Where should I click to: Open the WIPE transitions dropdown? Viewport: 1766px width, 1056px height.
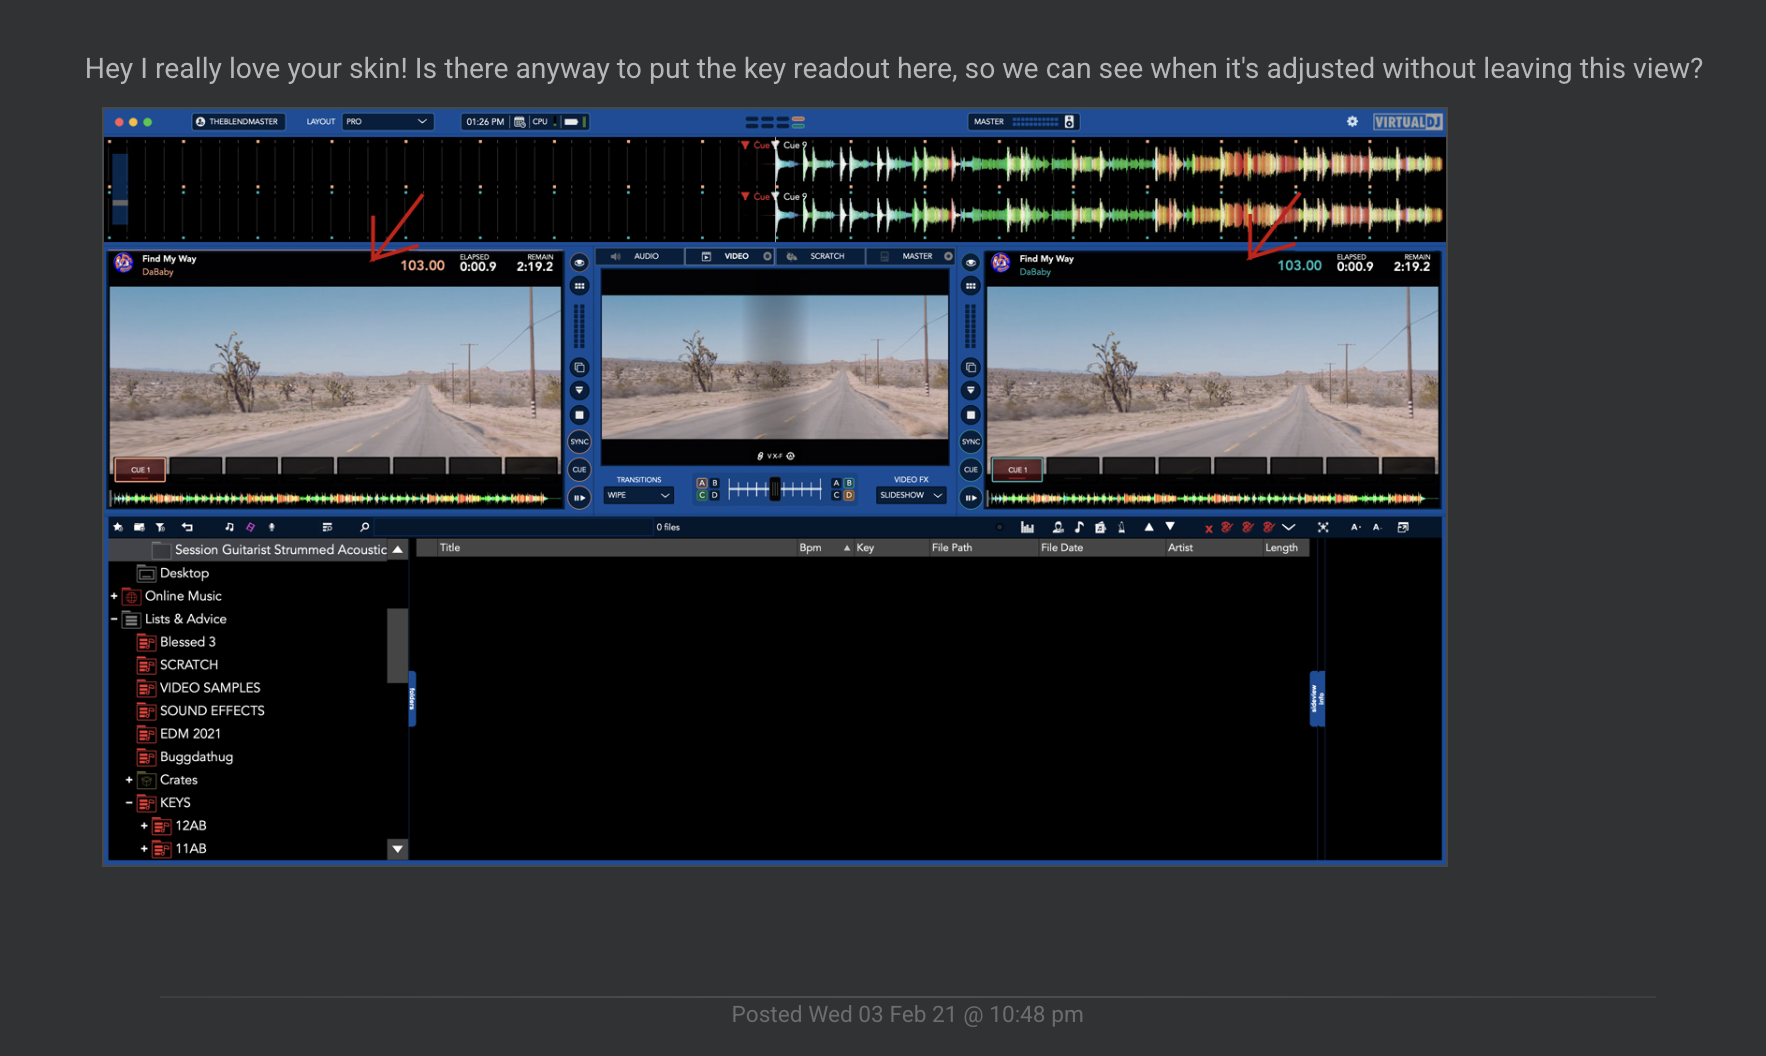[638, 495]
